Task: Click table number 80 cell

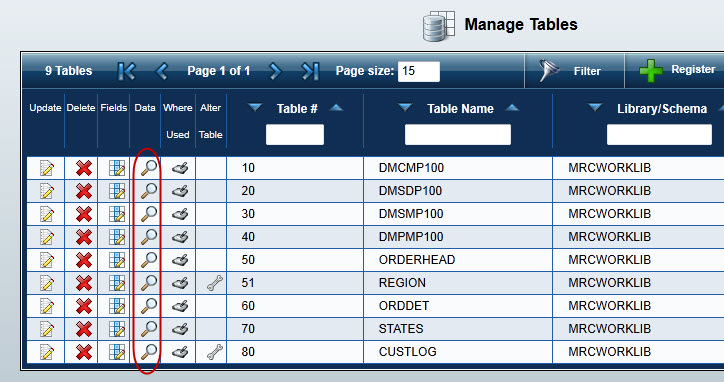Action: (295, 352)
